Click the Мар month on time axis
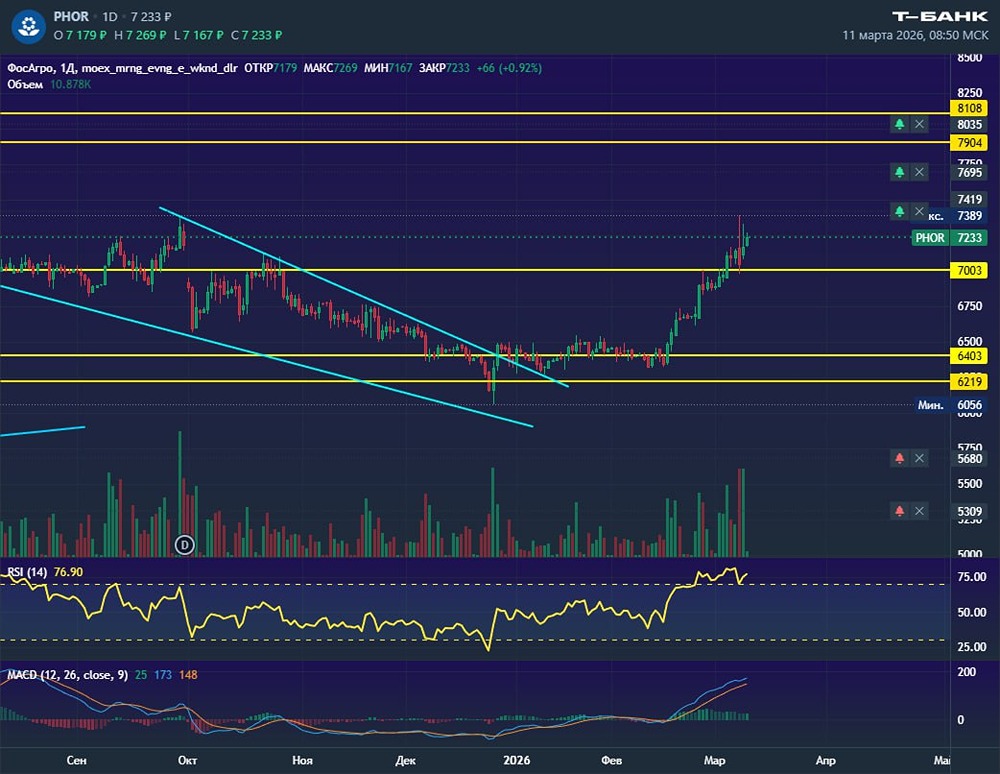 [x=714, y=760]
